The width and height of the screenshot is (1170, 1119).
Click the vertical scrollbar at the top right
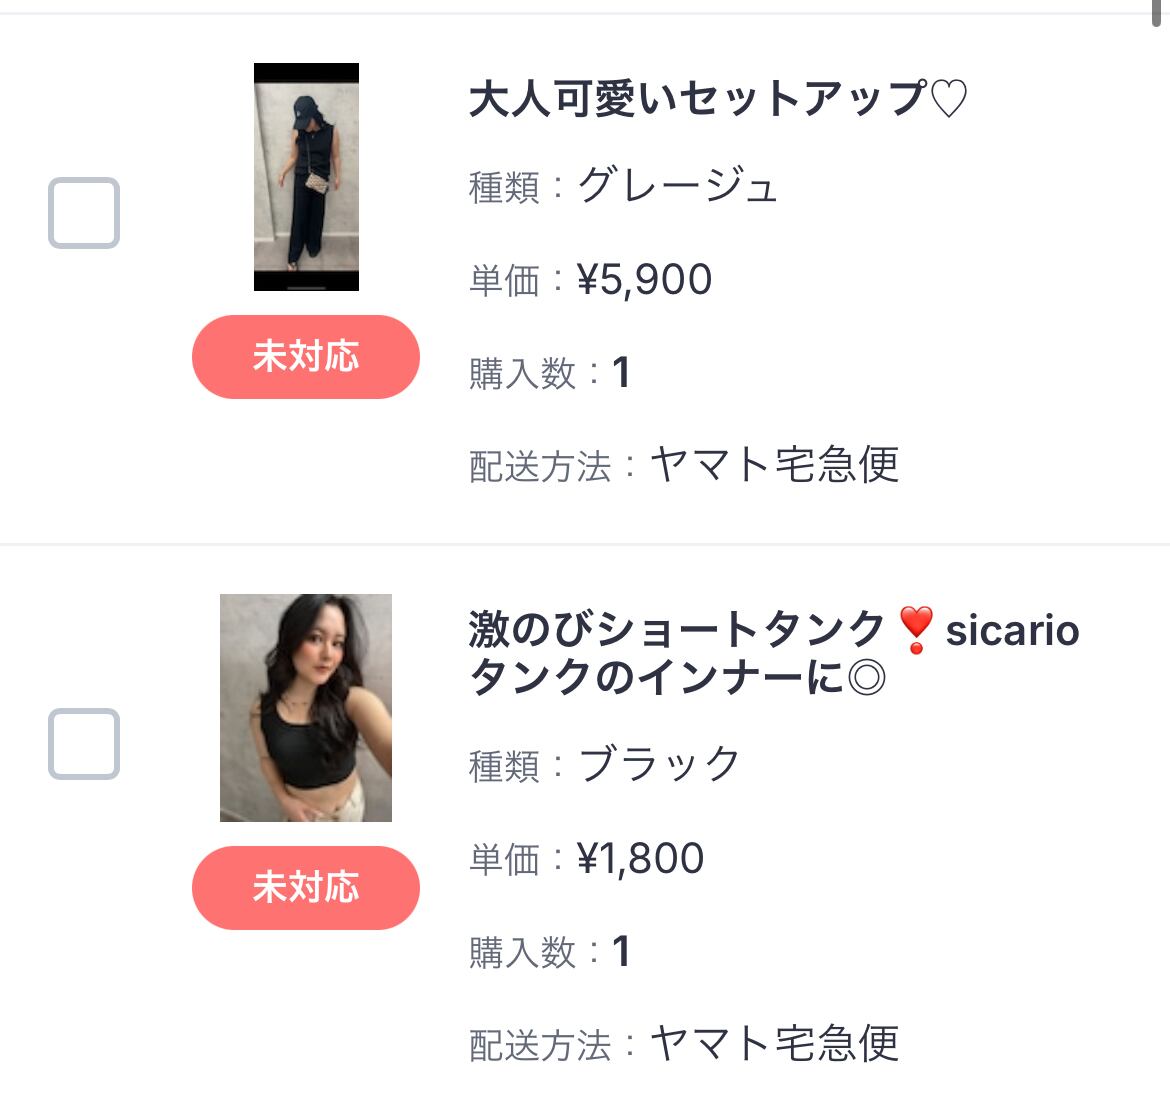1159,12
